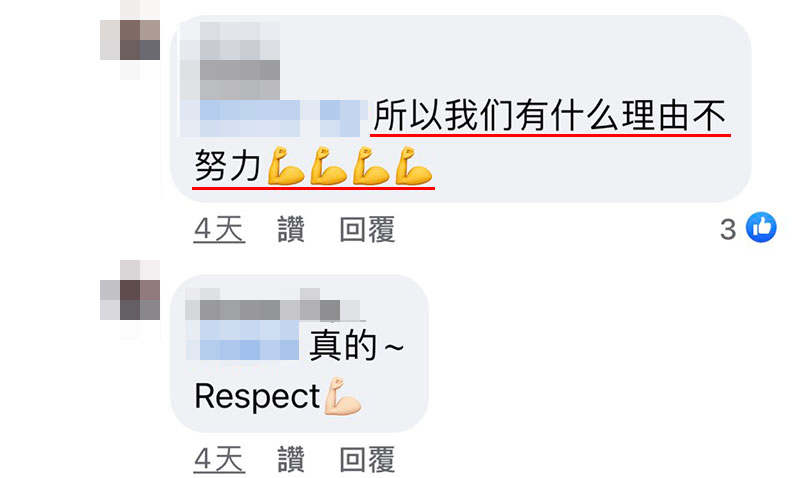Click the first yellow bicep emoji after 努力
The width and height of the screenshot is (800, 478).
click(286, 166)
